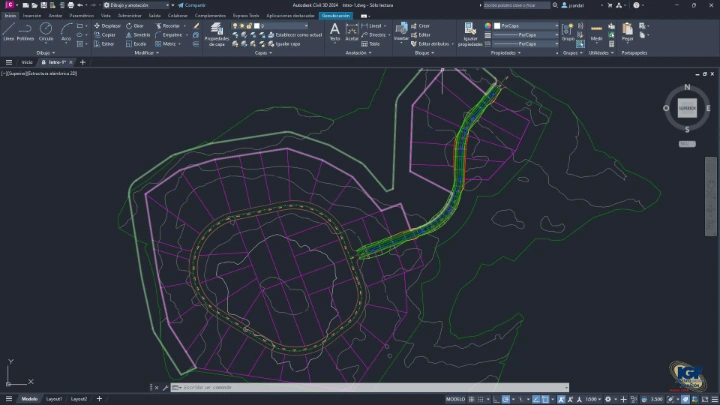Toggle clean screen in status bar

point(705,399)
